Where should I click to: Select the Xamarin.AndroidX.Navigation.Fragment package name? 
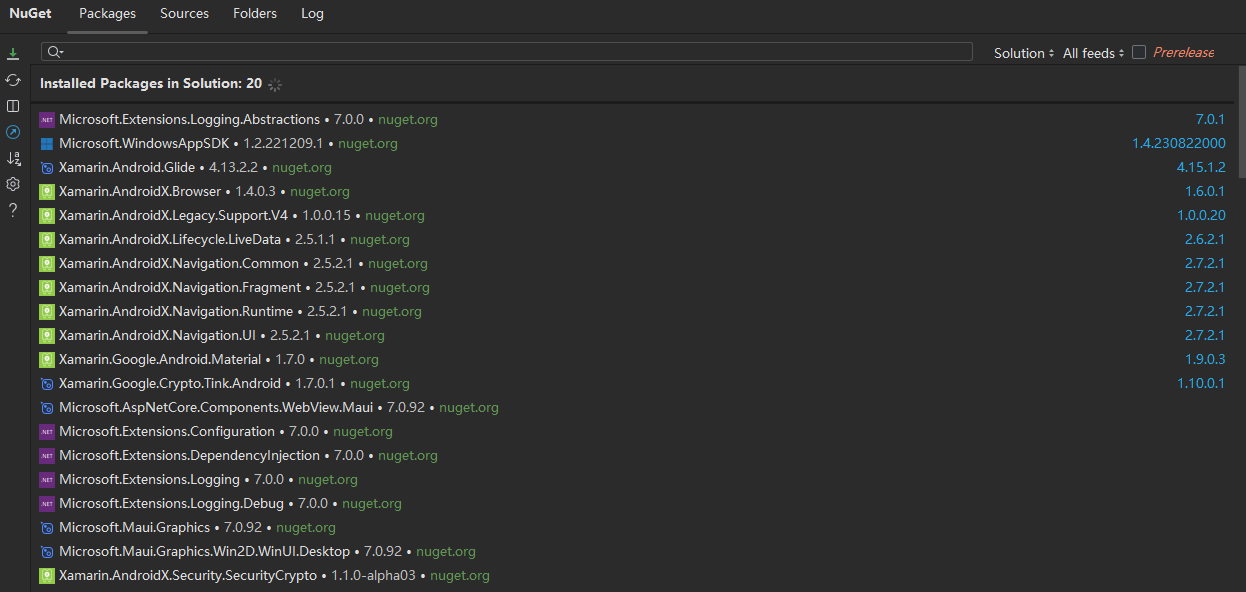point(180,287)
